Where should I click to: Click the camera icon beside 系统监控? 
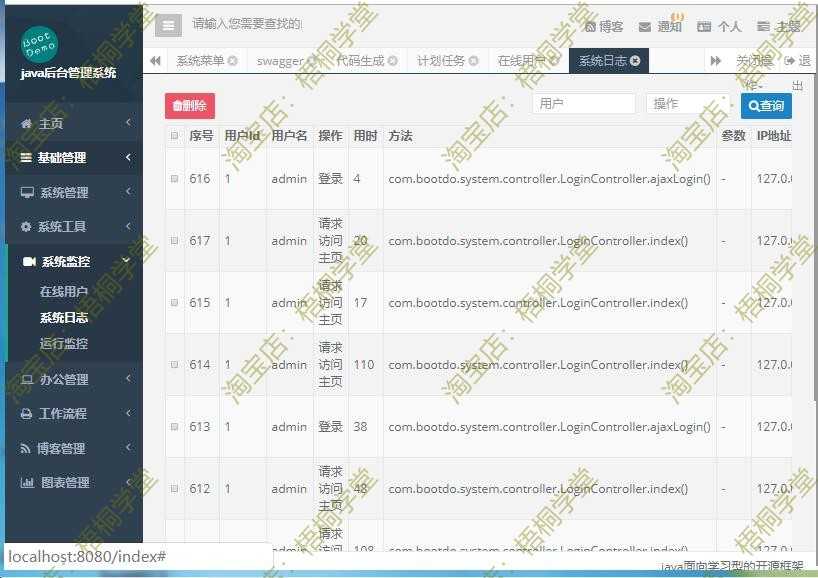tap(29, 261)
